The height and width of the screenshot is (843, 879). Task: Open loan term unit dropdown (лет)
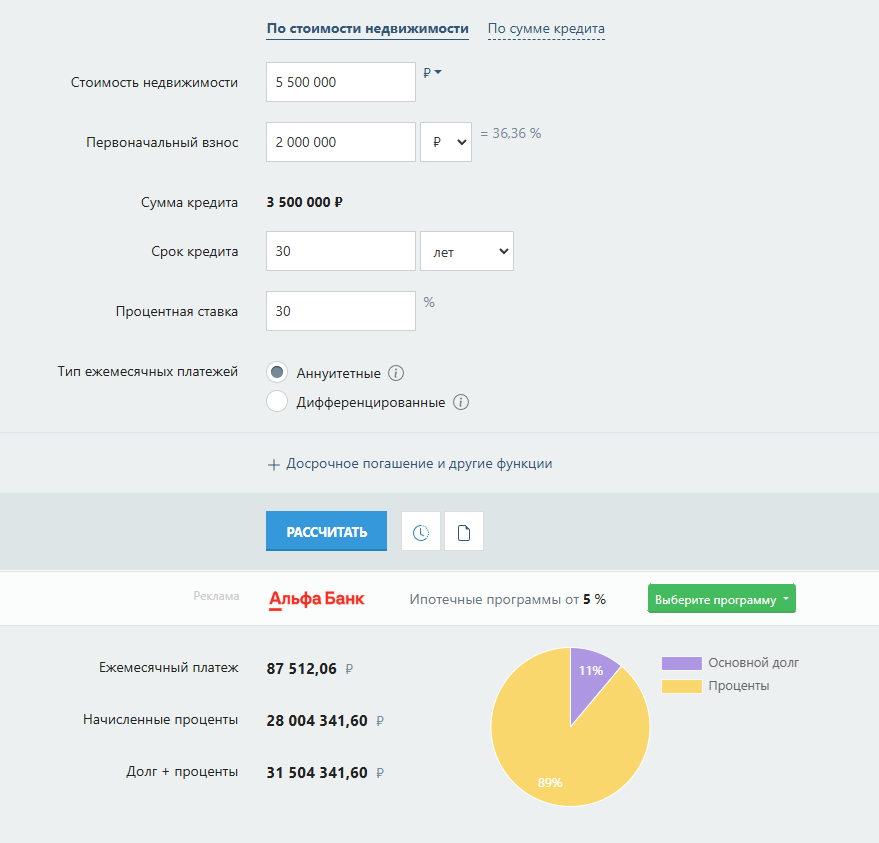pyautogui.click(x=467, y=252)
